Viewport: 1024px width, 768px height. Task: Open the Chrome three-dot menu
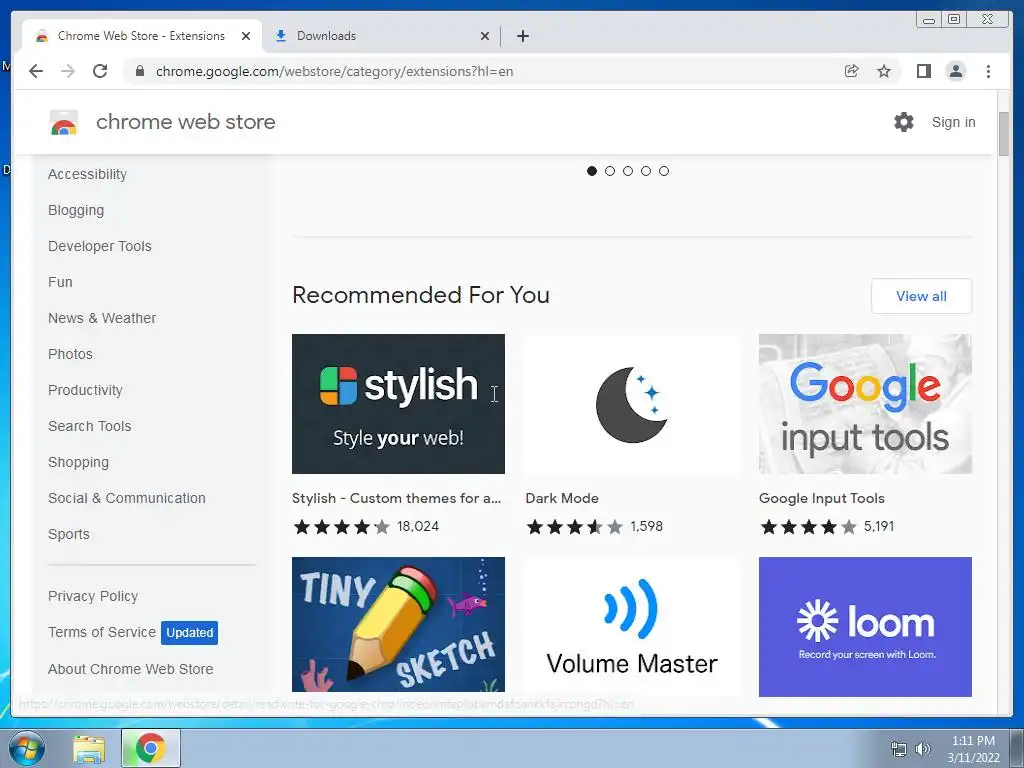988,71
